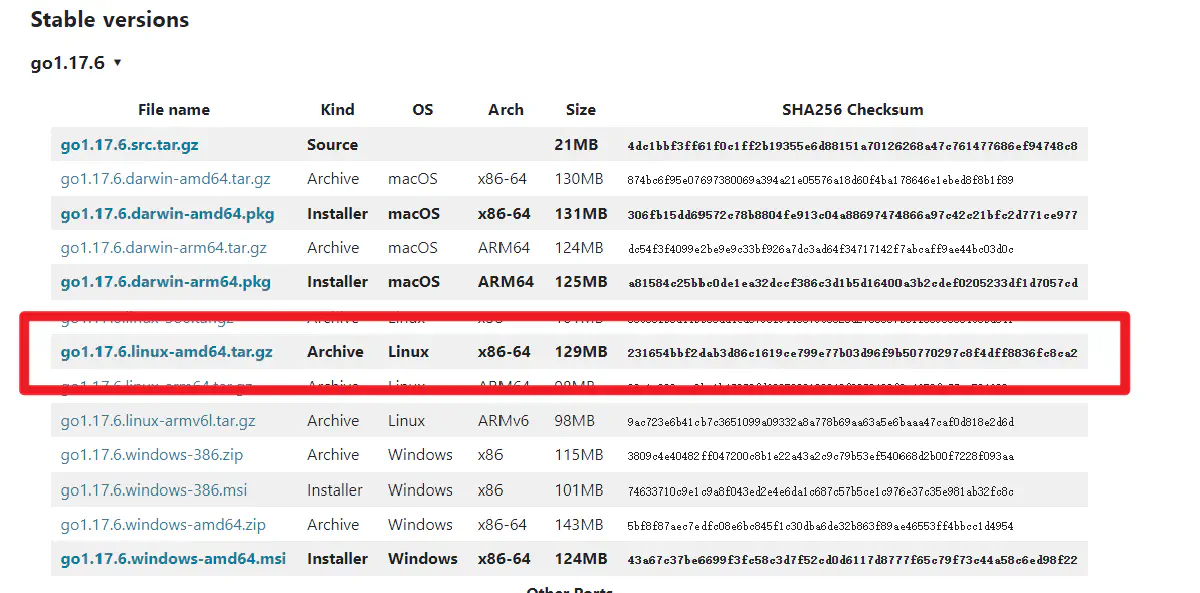
Task: Get the go1.17.6.darwin-arm64.pkg installer
Action: (x=165, y=282)
